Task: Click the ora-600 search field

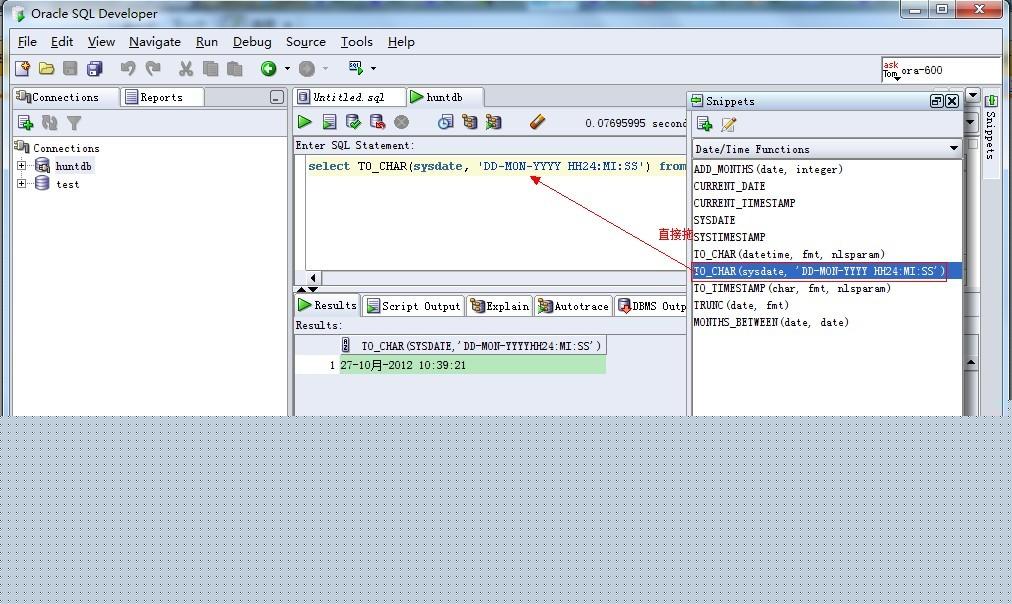Action: pos(949,70)
